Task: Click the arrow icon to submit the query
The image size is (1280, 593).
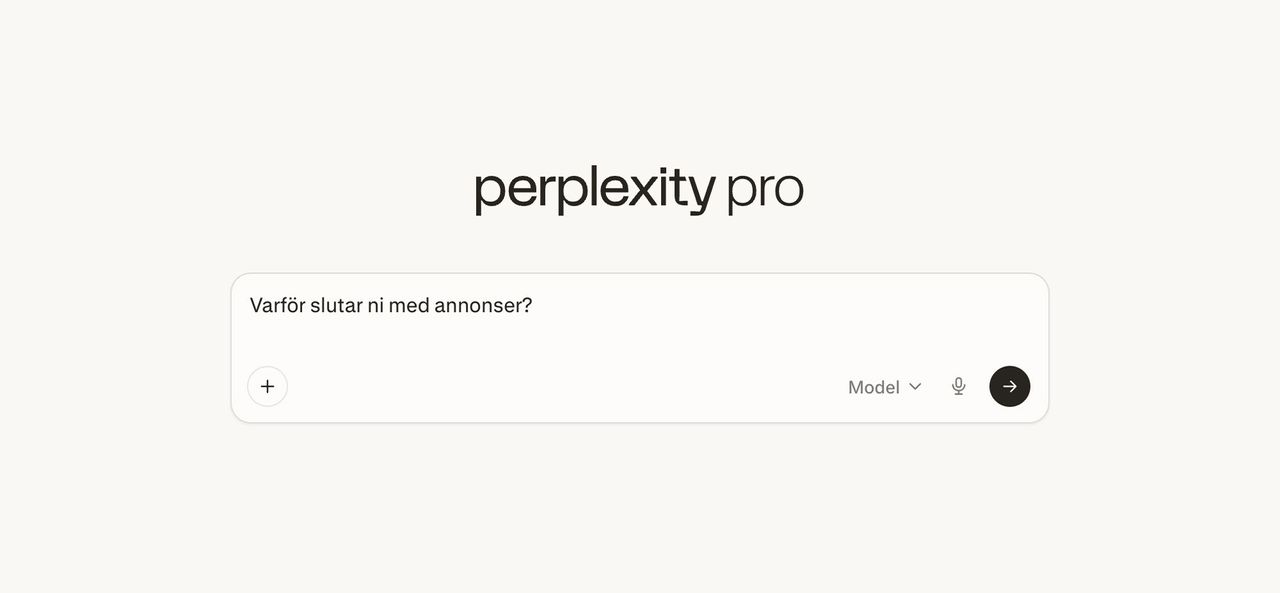Action: [x=1009, y=386]
